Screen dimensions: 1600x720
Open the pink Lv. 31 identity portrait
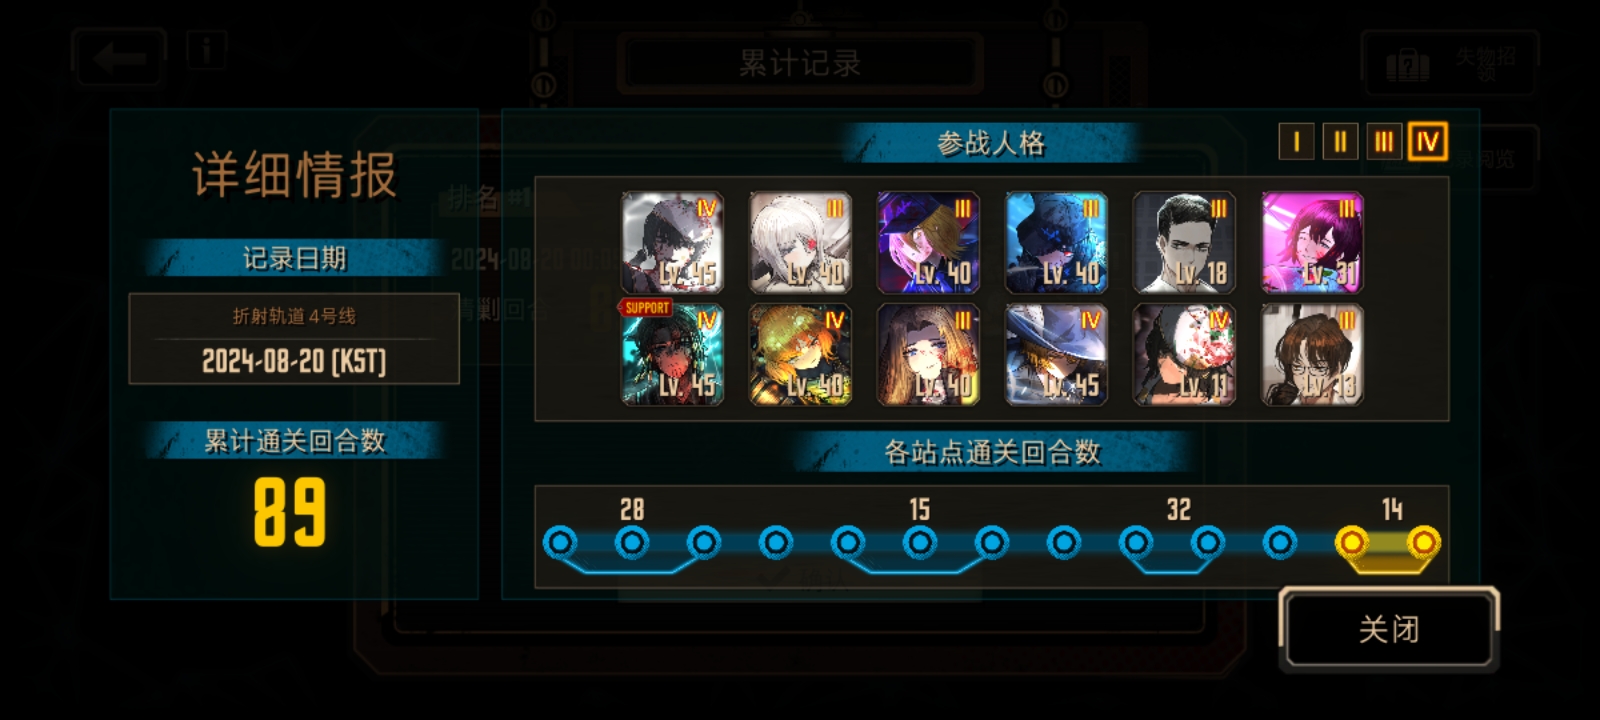click(x=1312, y=243)
